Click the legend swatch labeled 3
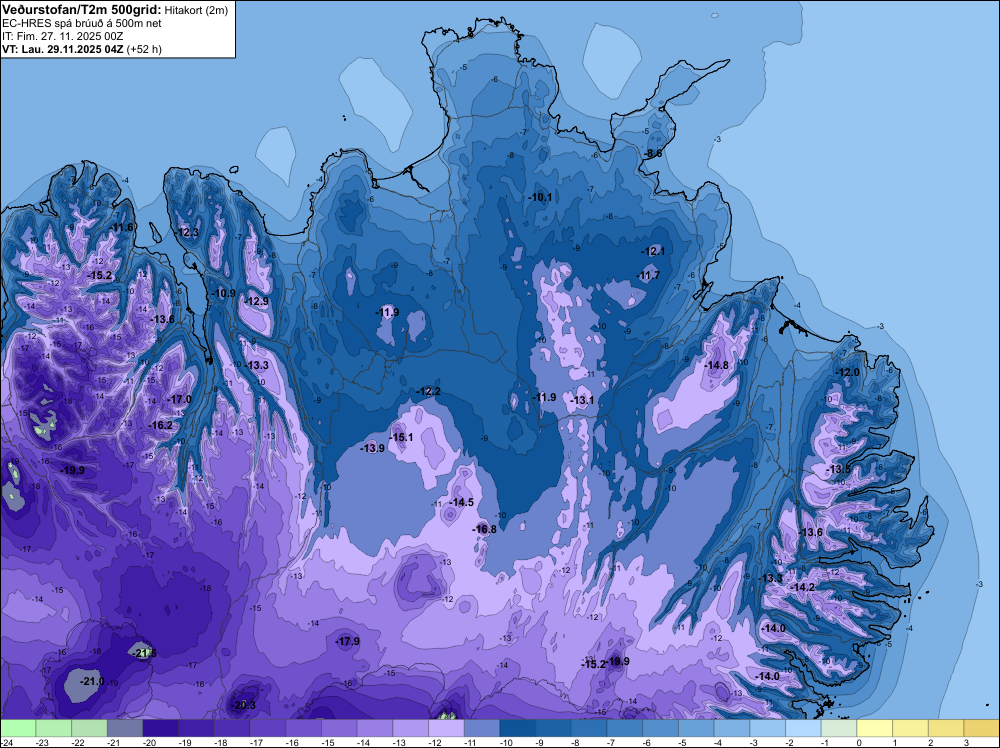 pos(982,728)
